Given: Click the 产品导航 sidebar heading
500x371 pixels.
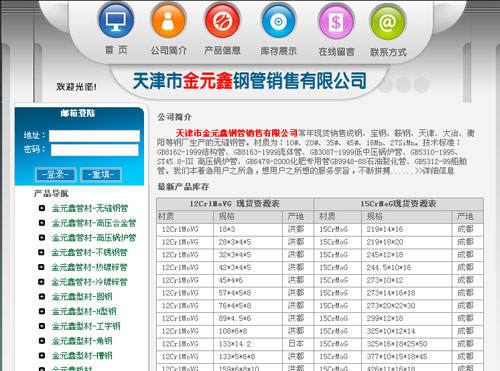Looking at the screenshot, I should click(x=51, y=193).
